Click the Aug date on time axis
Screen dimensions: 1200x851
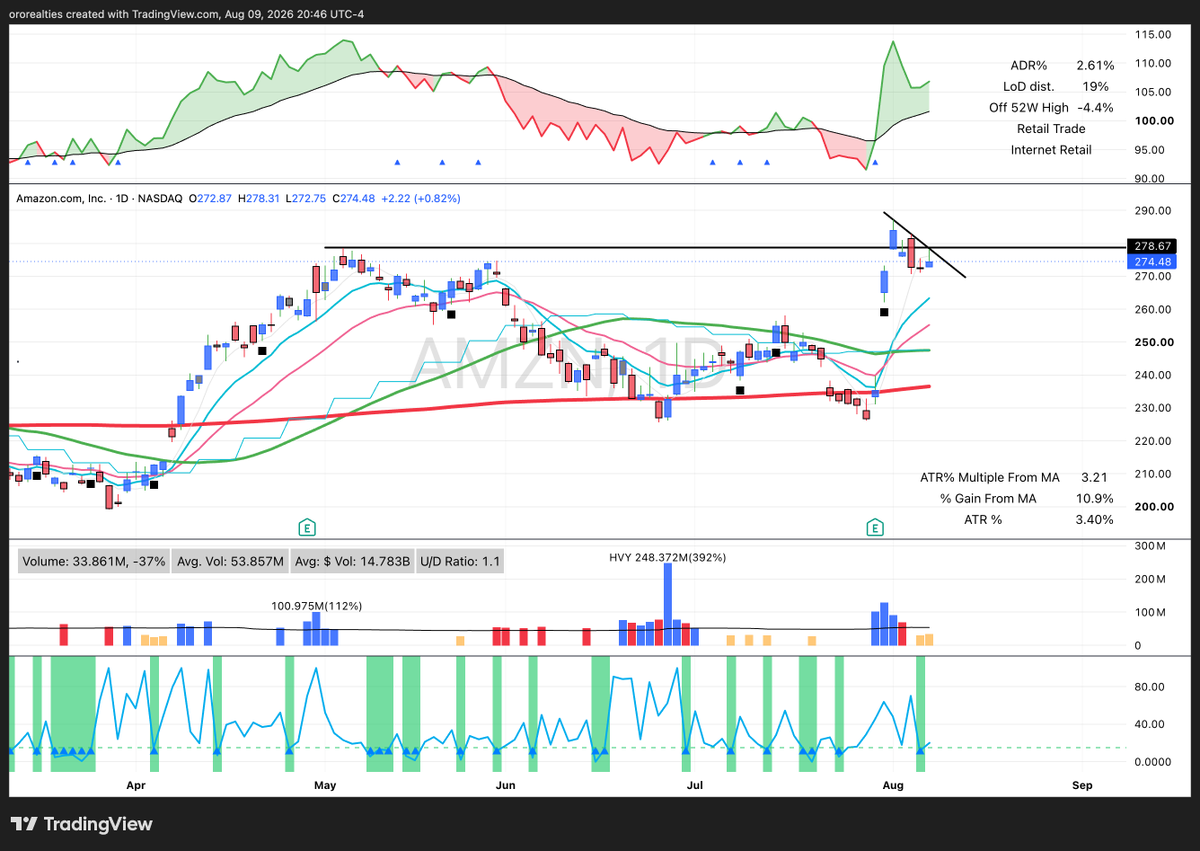click(x=894, y=785)
